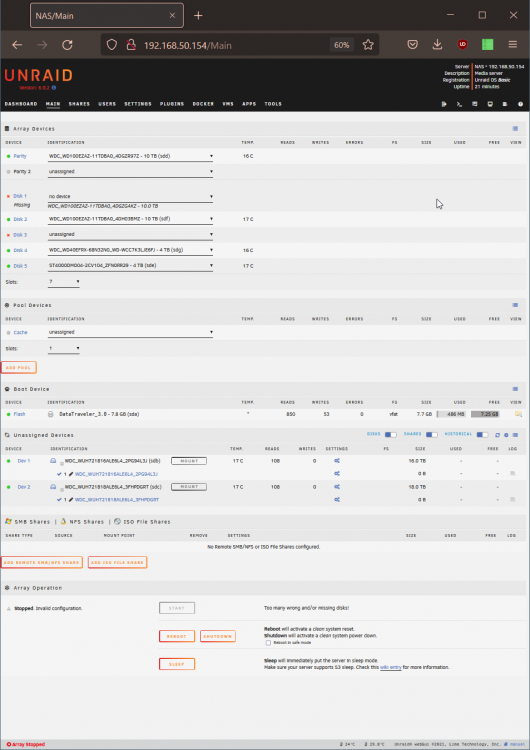The height and width of the screenshot is (750, 530).
Task: Open the wiki entry link
Action: click(x=390, y=667)
